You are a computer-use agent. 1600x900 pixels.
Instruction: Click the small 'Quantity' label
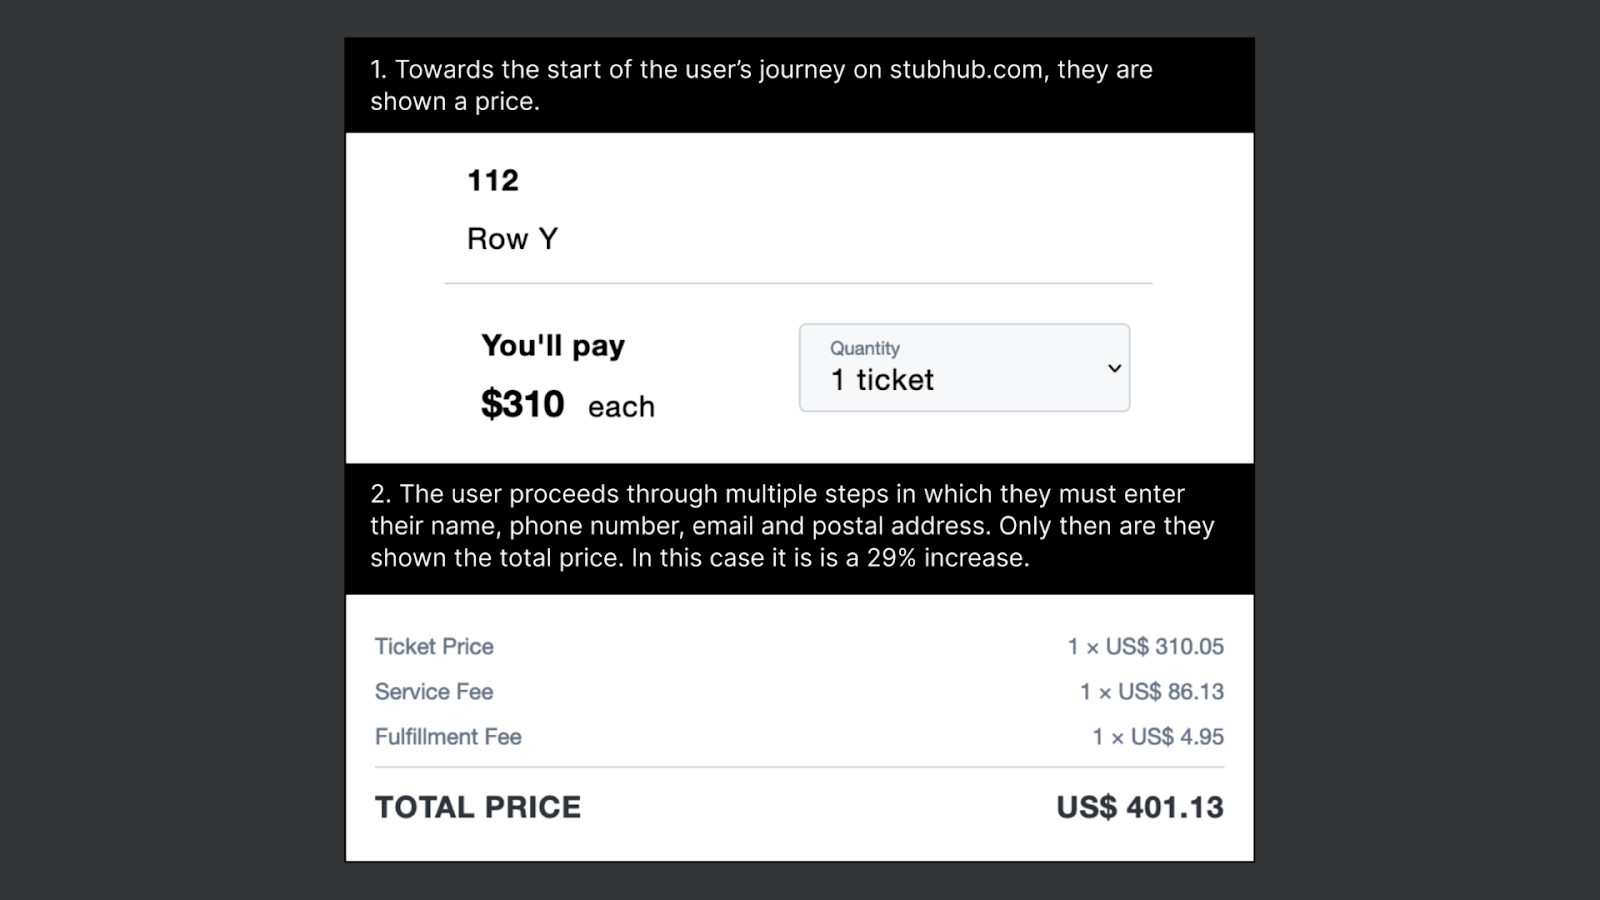(865, 348)
